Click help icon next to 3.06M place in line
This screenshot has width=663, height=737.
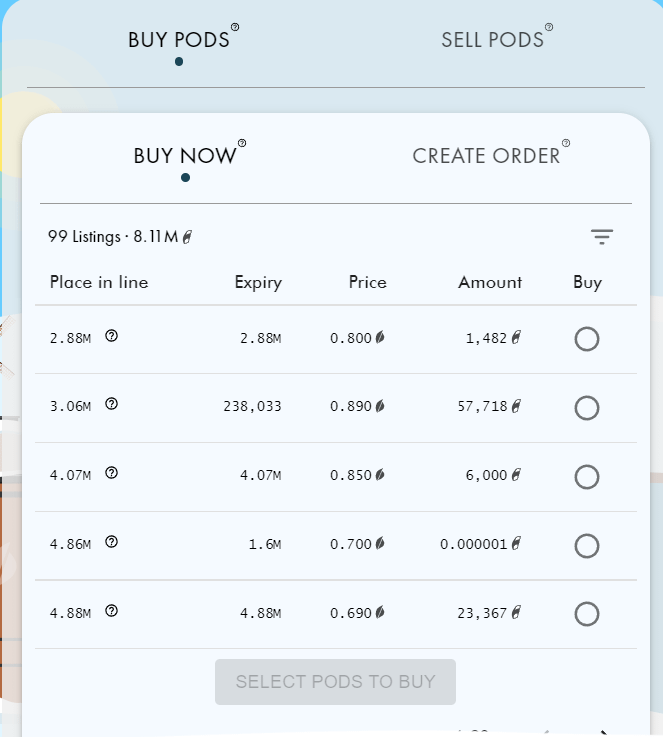(111, 404)
